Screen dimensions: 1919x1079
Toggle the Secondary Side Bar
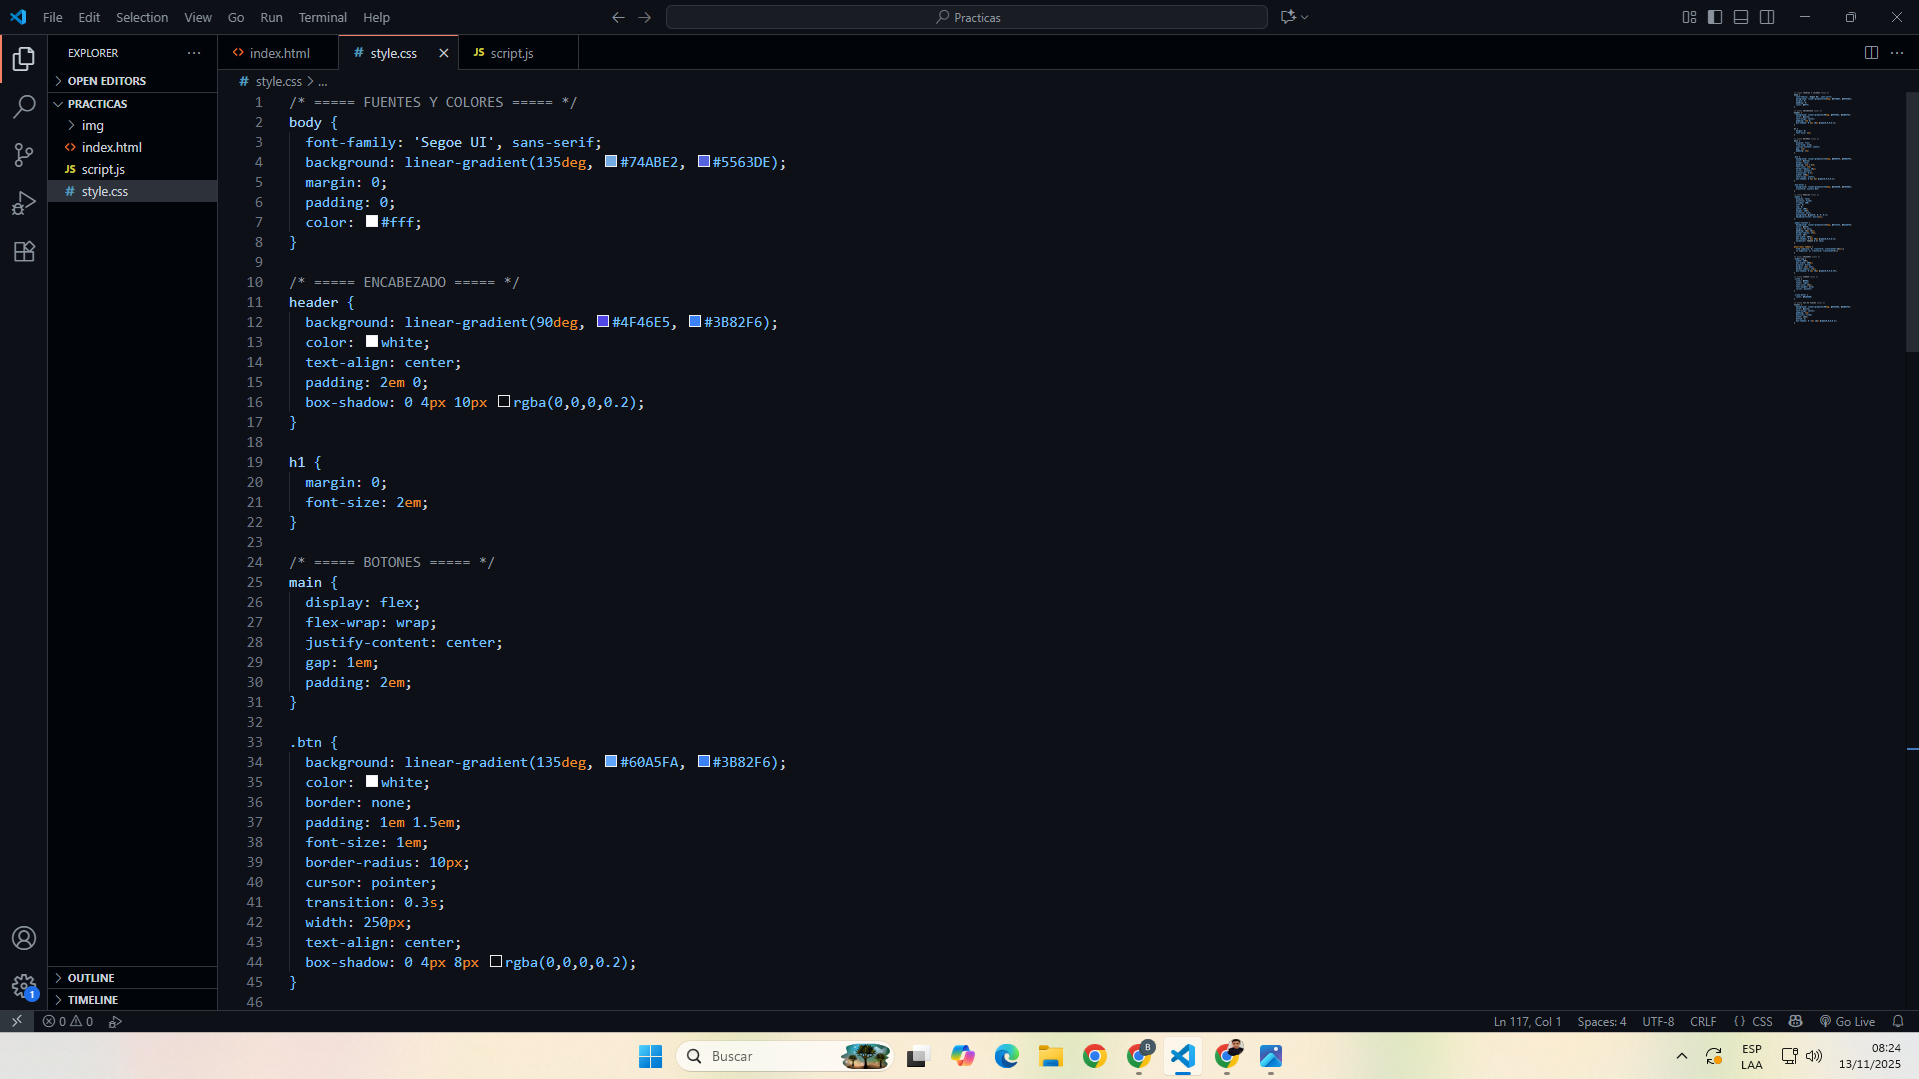tap(1767, 17)
